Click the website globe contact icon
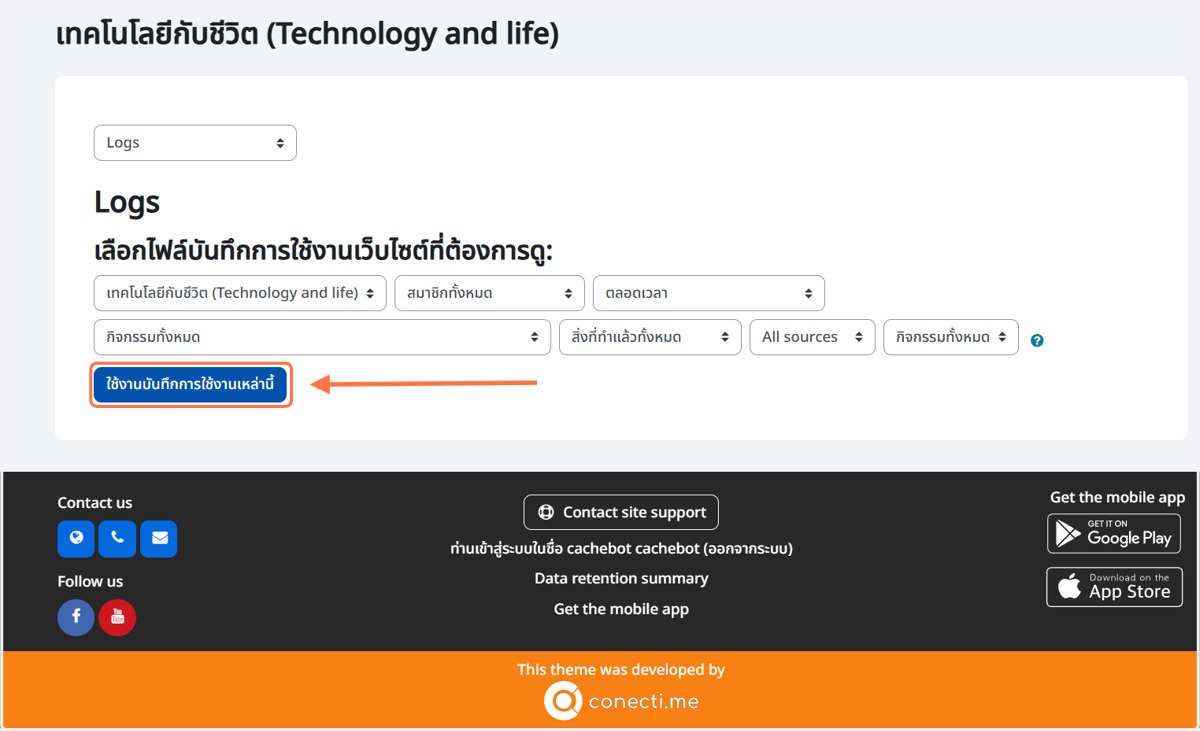 click(76, 538)
